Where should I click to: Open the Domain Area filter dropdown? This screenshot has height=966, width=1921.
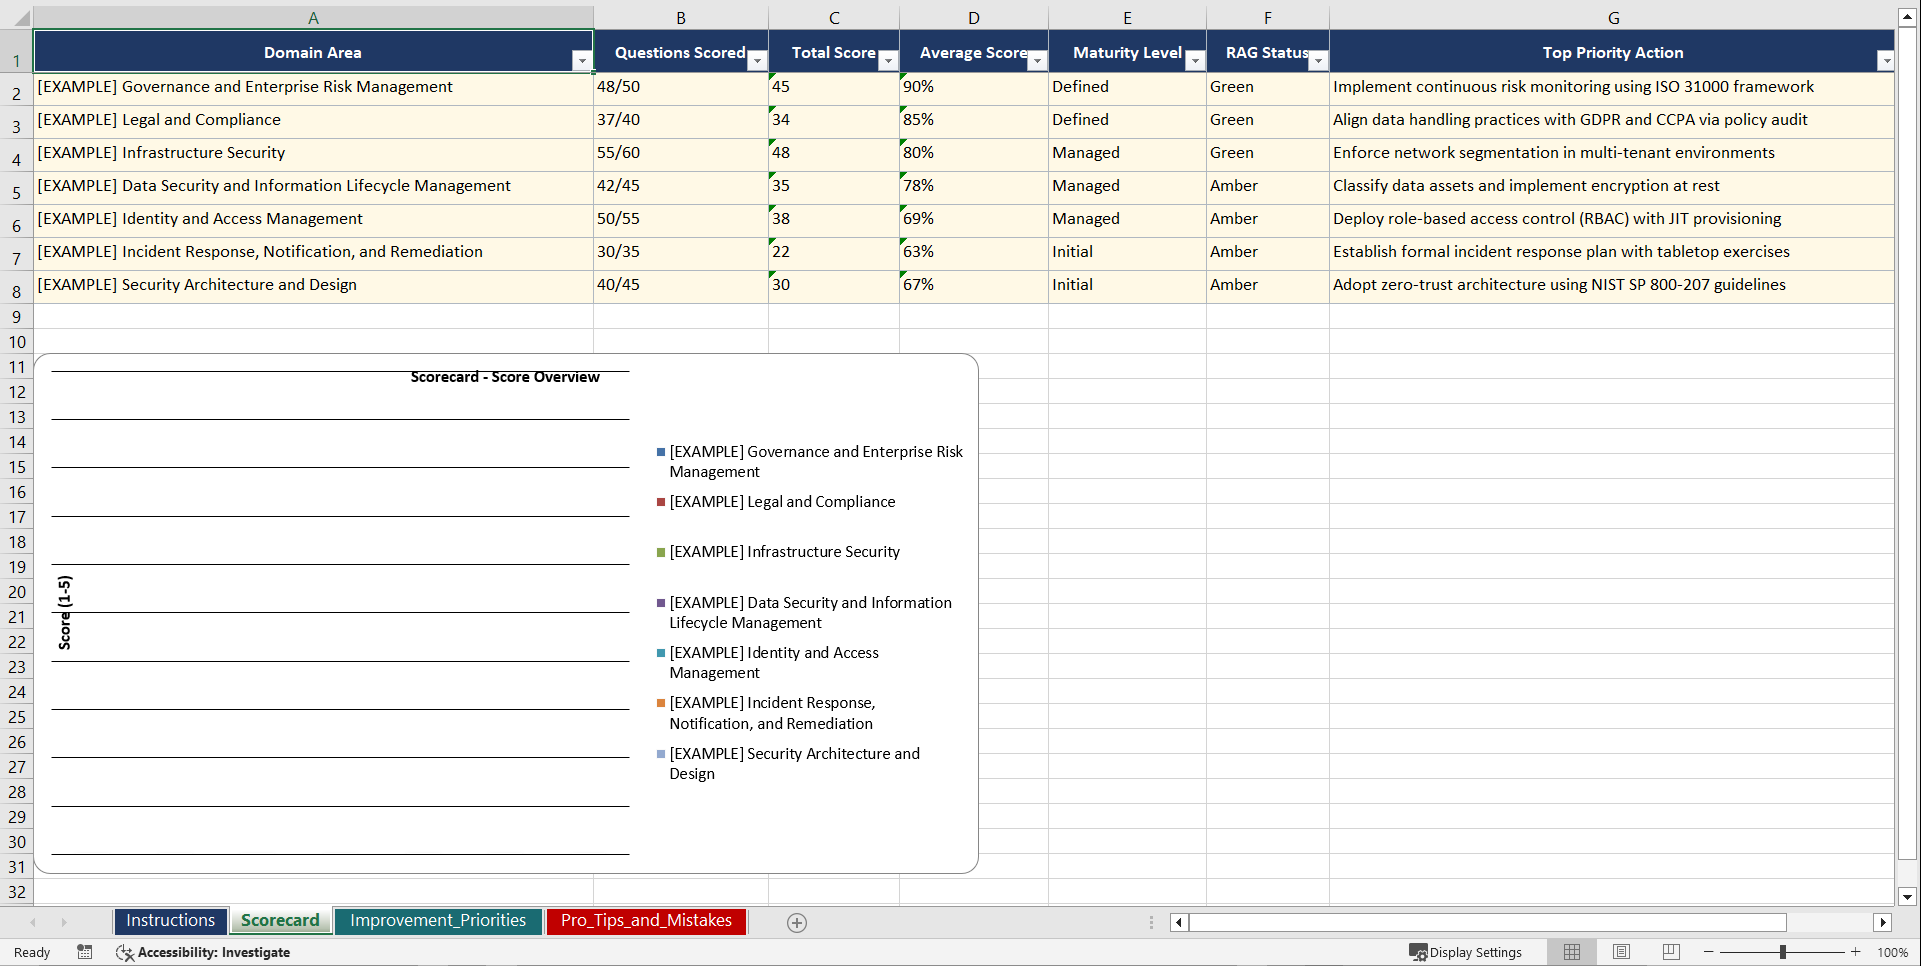pos(583,61)
